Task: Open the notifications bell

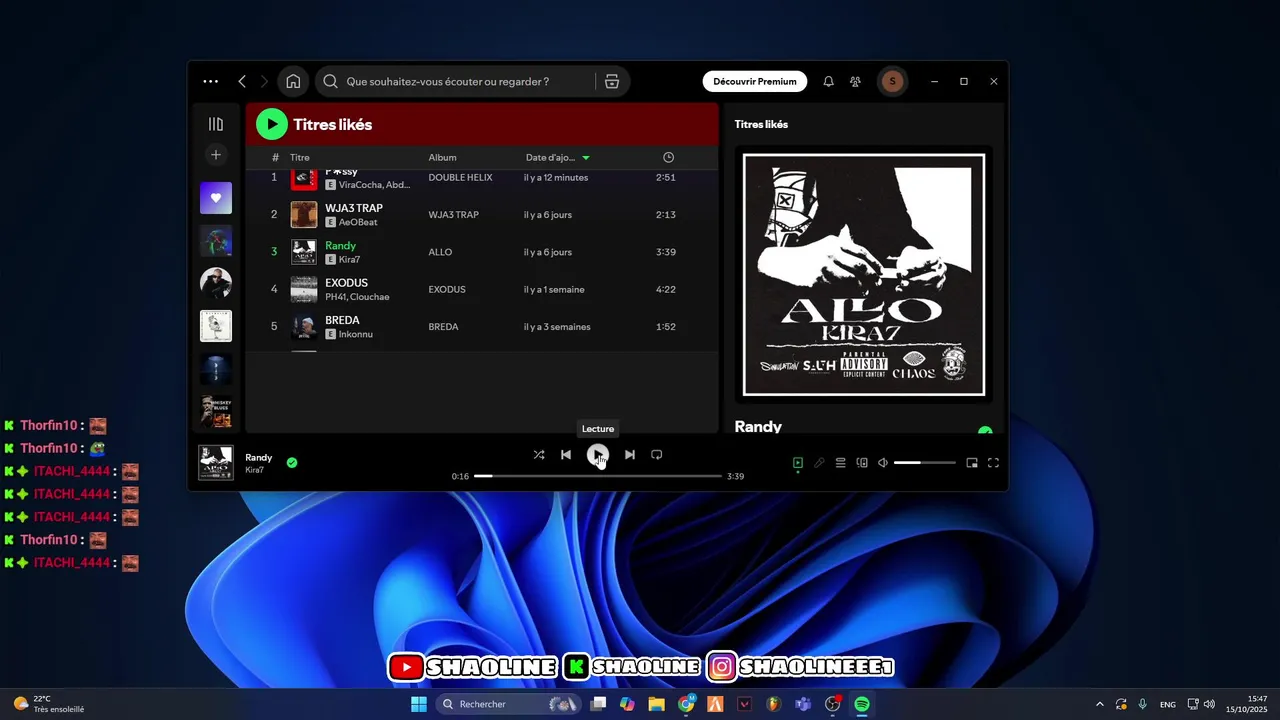Action: 828,82
